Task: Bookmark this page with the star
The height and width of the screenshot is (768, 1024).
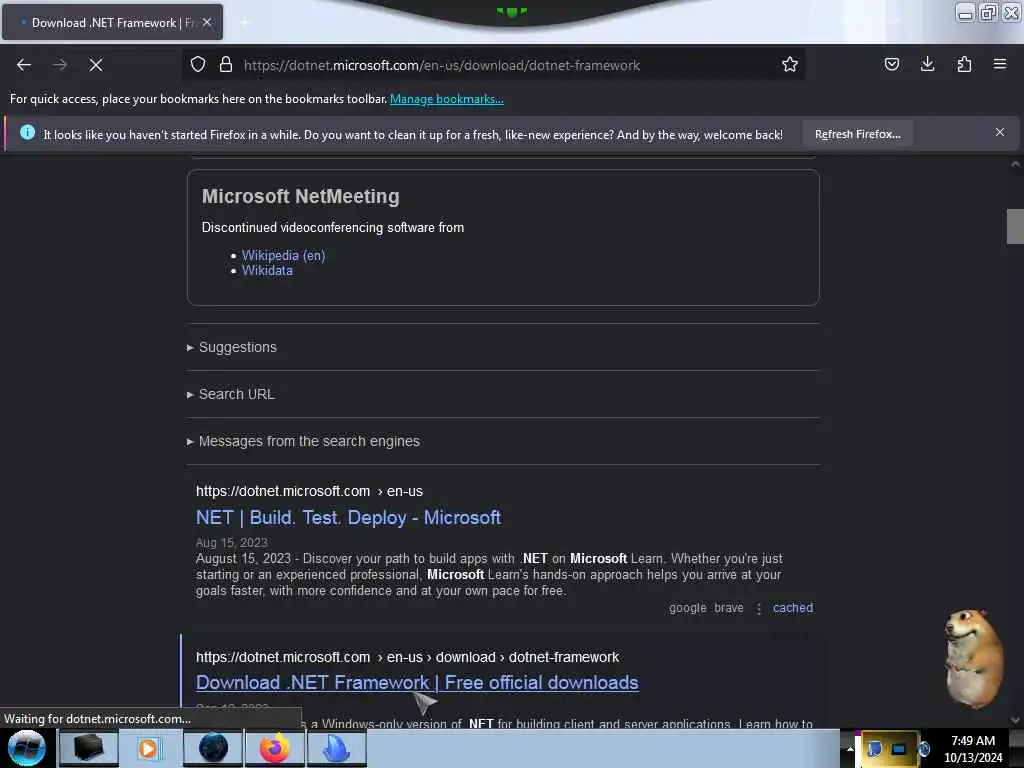Action: coord(790,64)
